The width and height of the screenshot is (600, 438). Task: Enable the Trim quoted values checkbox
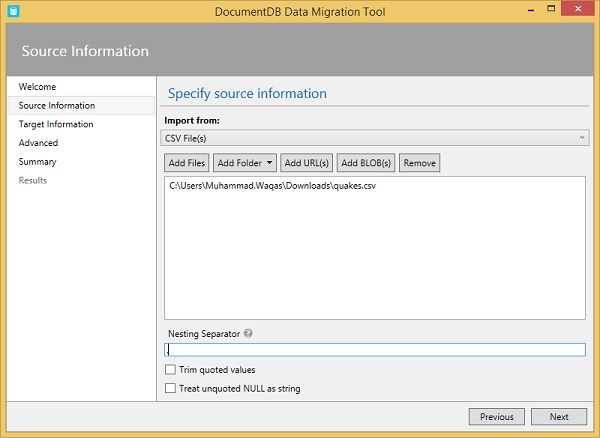(171, 370)
